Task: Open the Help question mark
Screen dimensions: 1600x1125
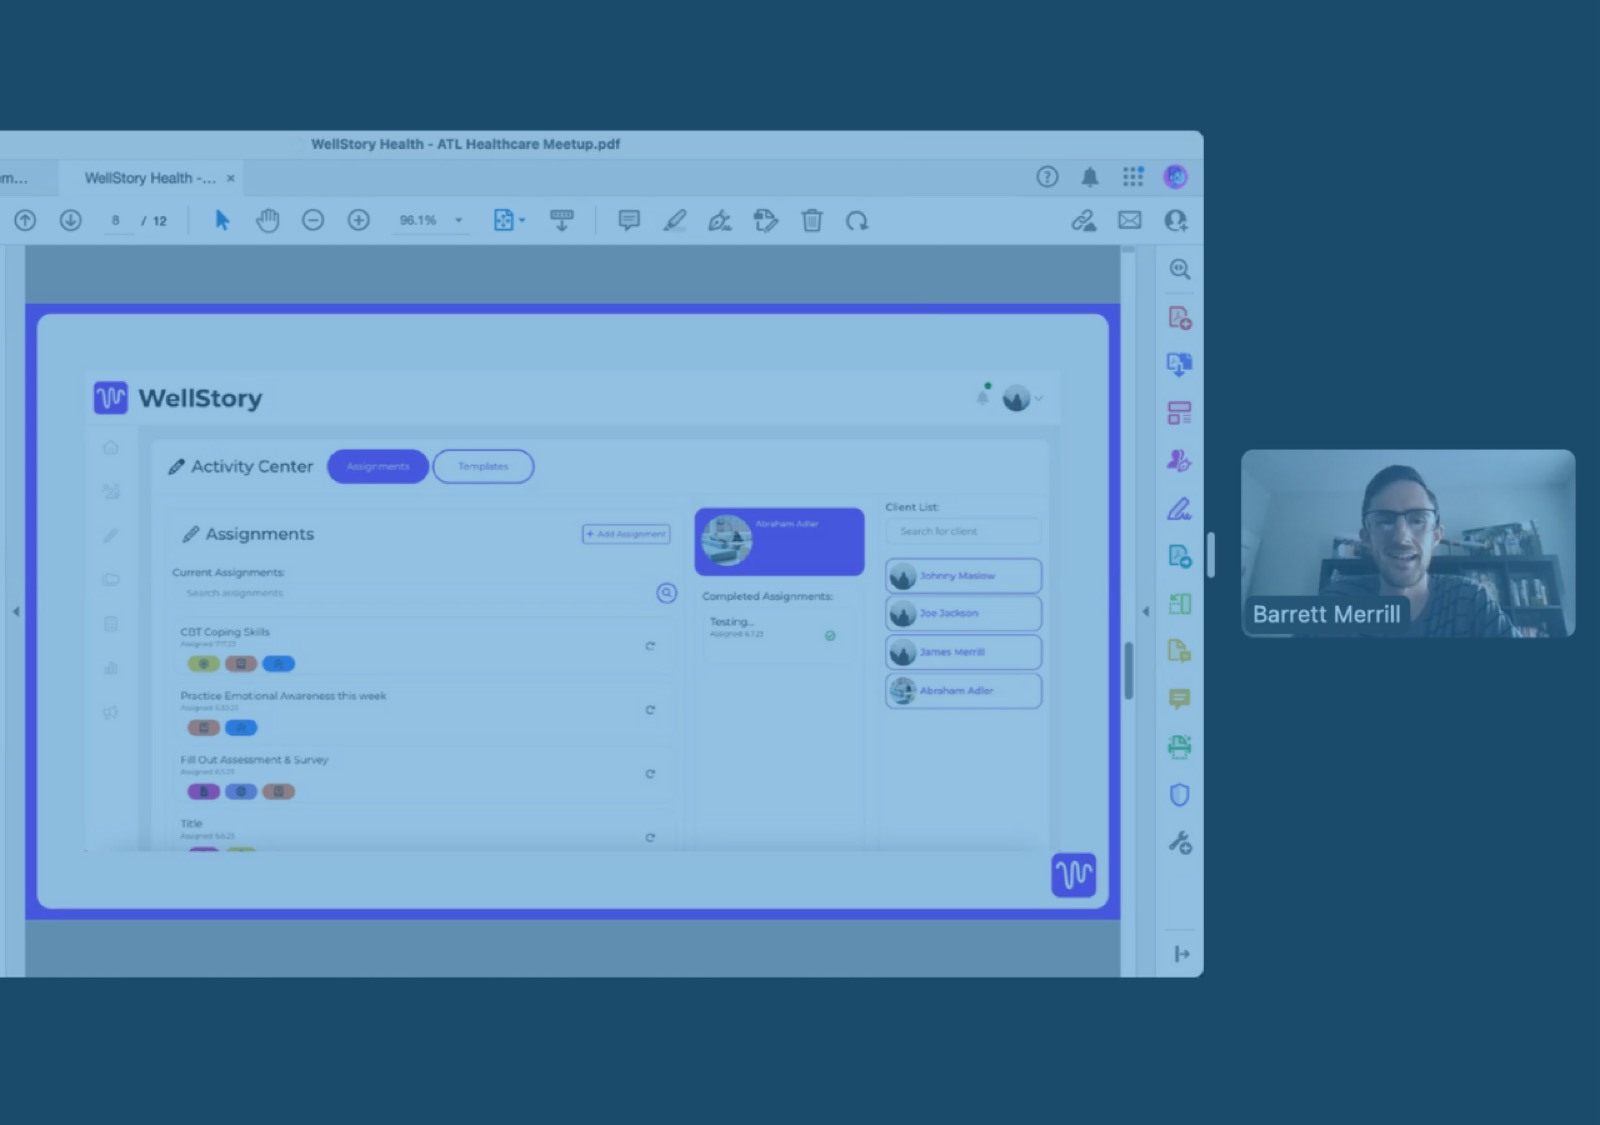Action: pos(1047,177)
